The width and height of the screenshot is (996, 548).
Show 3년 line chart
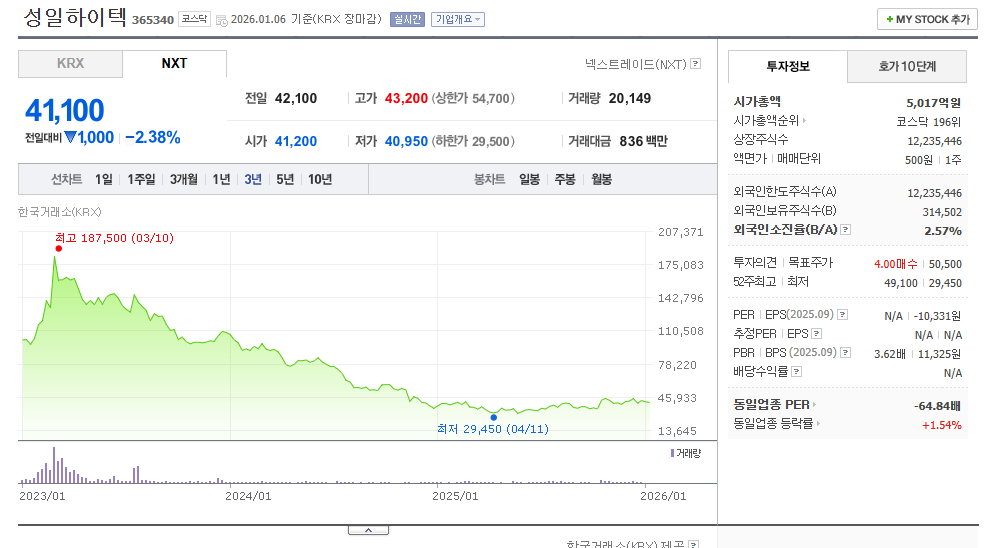pyautogui.click(x=253, y=180)
